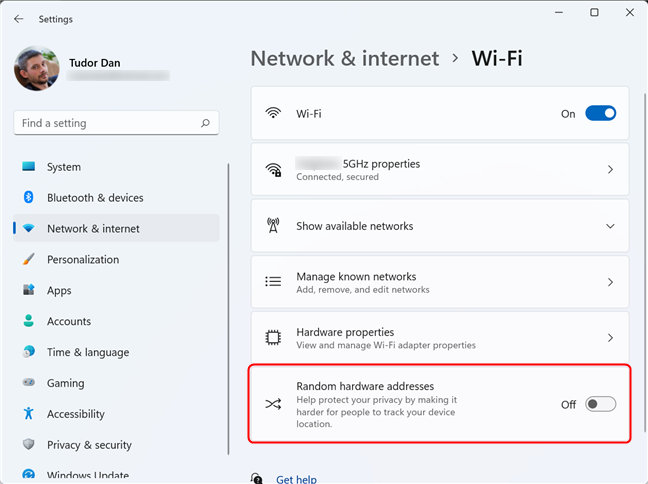Turn off the Wi-Fi toggle switch
Viewport: 648px width, 484px height.
click(600, 113)
